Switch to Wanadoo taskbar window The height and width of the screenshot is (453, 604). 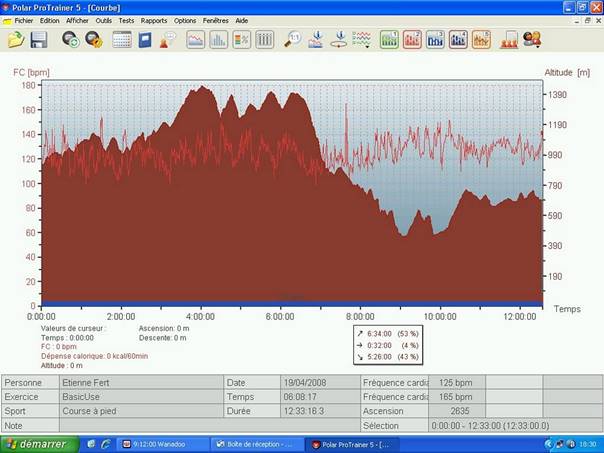(158, 444)
